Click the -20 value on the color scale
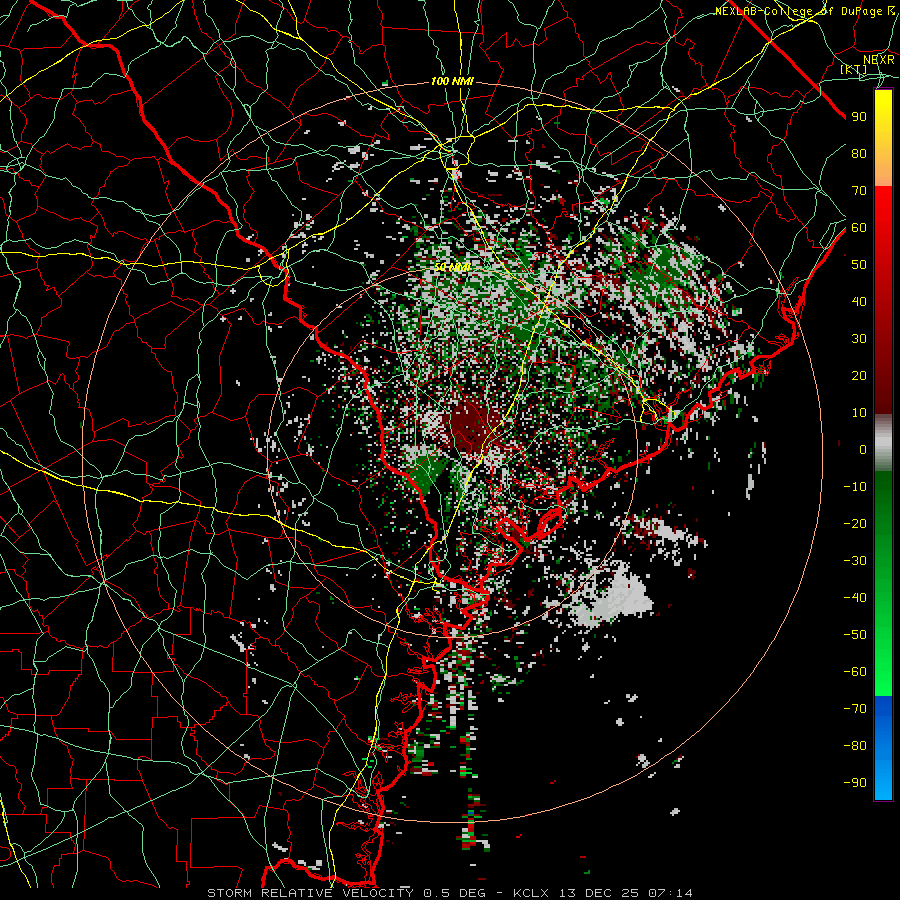 [855, 523]
